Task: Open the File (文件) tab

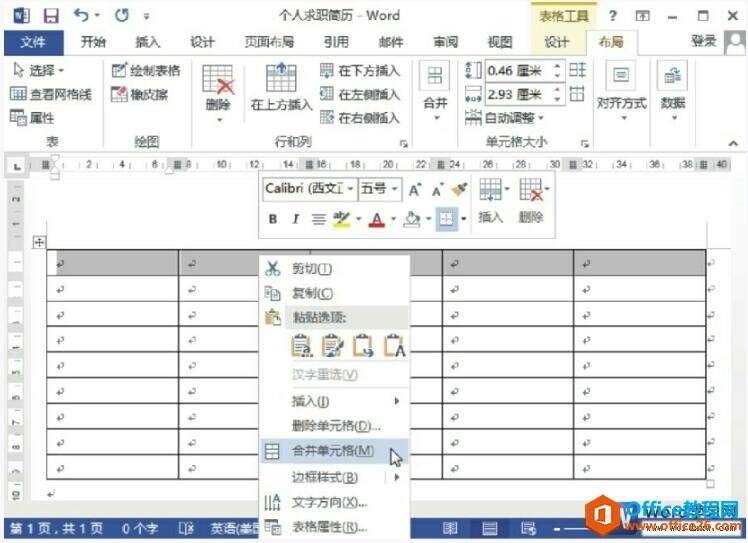Action: pos(33,42)
